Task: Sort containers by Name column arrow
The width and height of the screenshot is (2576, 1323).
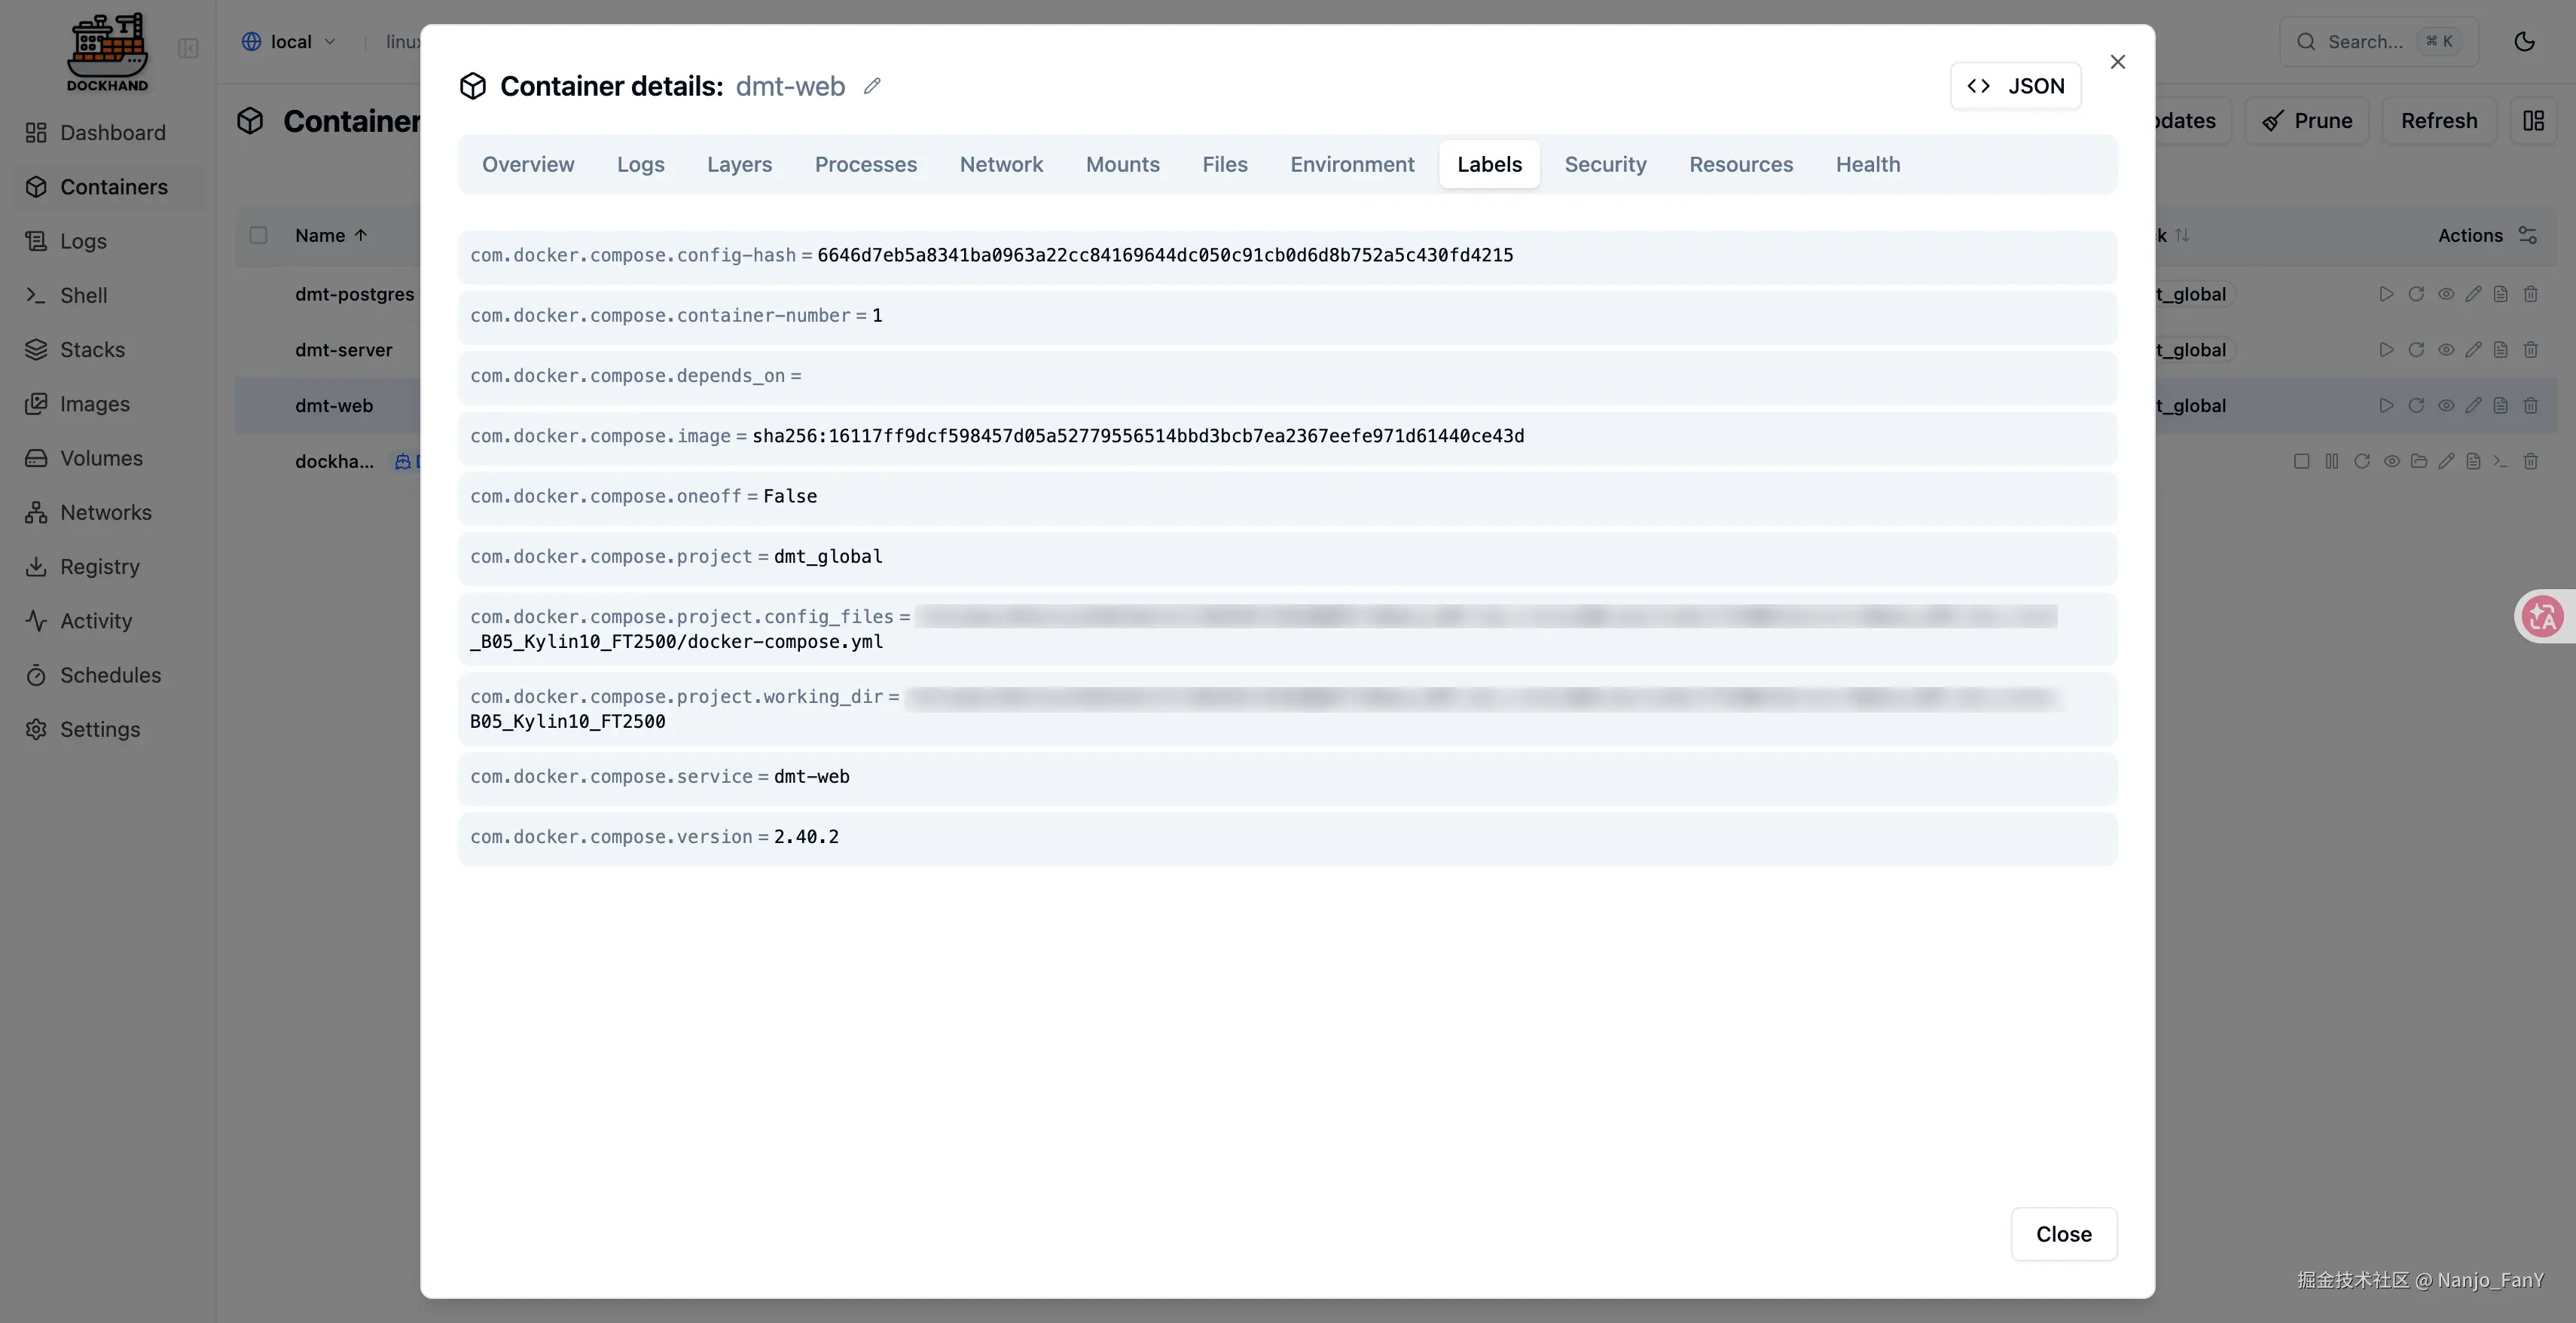Action: 361,235
